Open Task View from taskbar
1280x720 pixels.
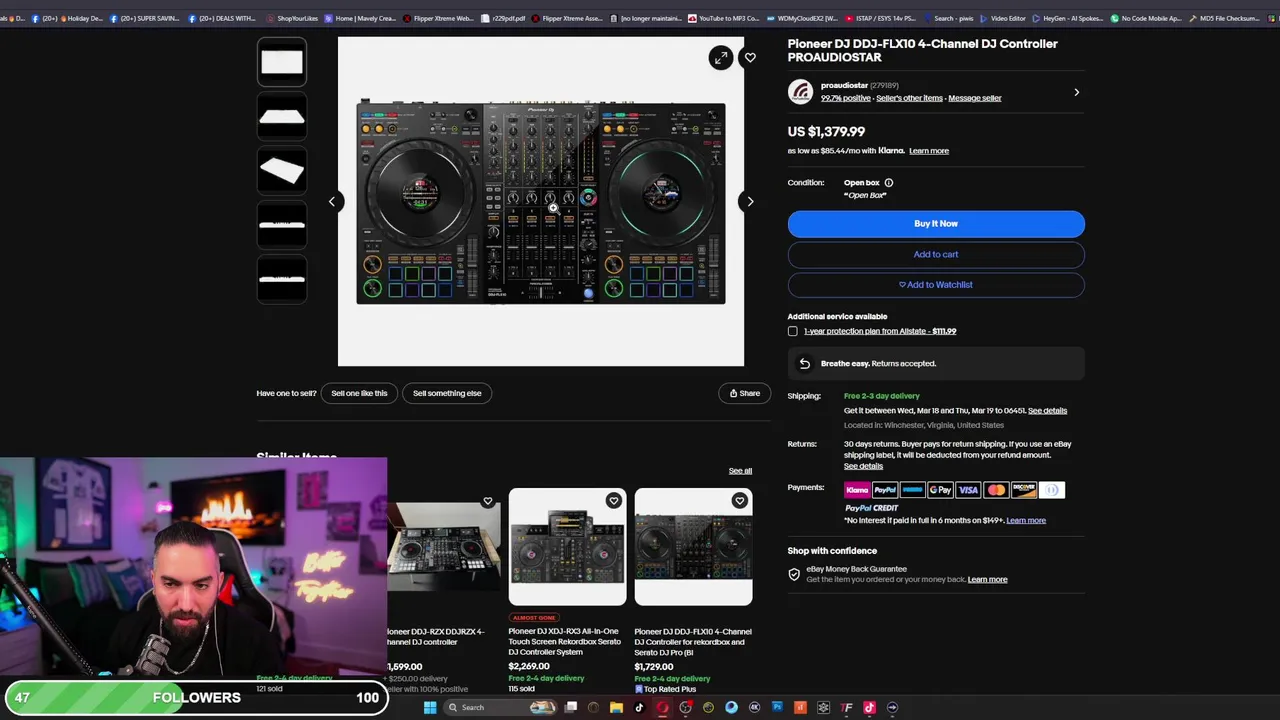click(x=571, y=708)
